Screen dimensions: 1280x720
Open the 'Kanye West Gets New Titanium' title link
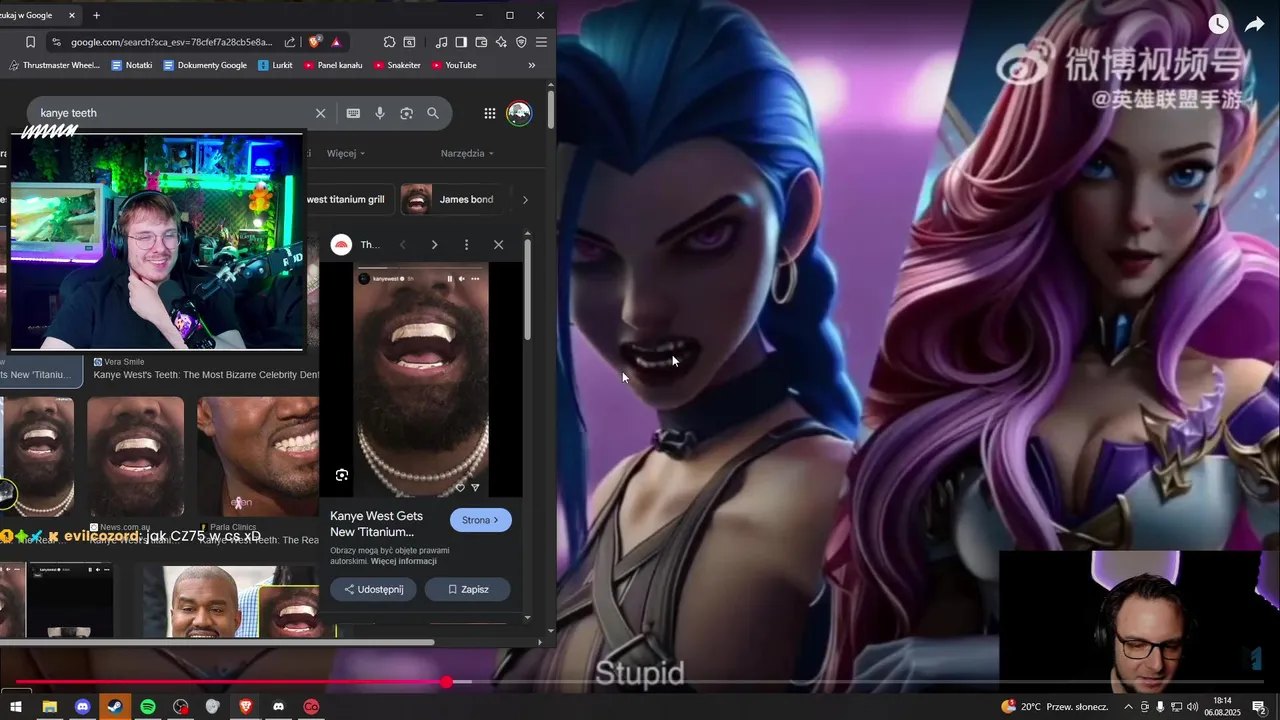click(x=377, y=524)
